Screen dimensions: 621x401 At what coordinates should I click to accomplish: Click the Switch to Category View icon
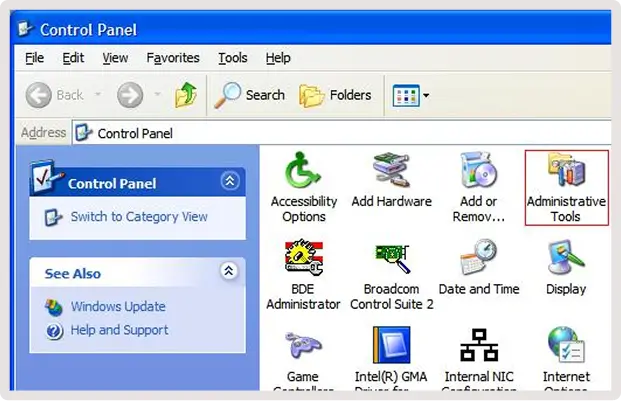pos(53,217)
